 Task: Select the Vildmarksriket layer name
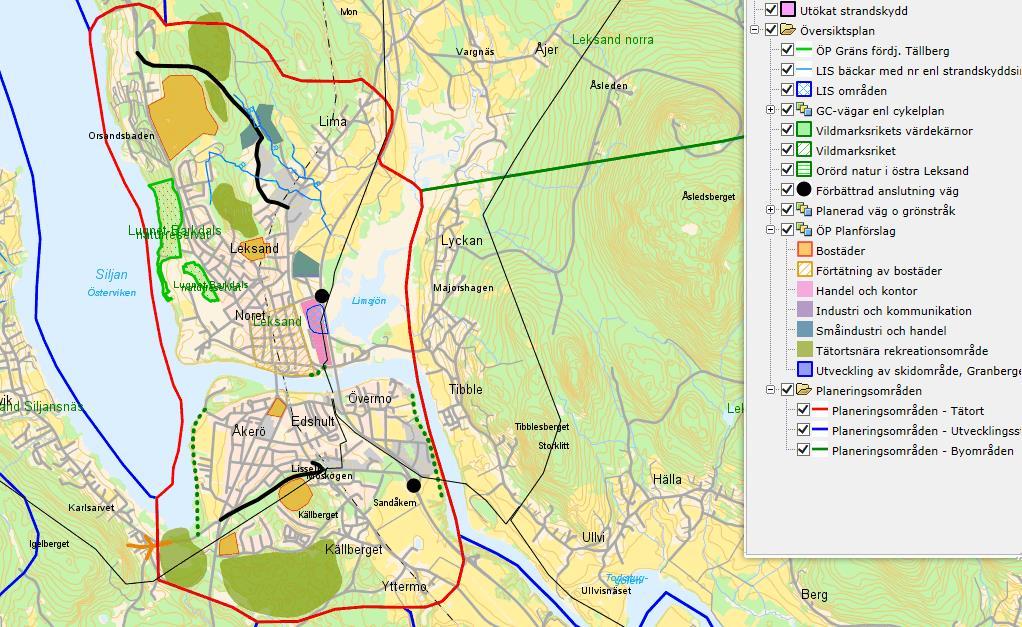click(x=856, y=151)
